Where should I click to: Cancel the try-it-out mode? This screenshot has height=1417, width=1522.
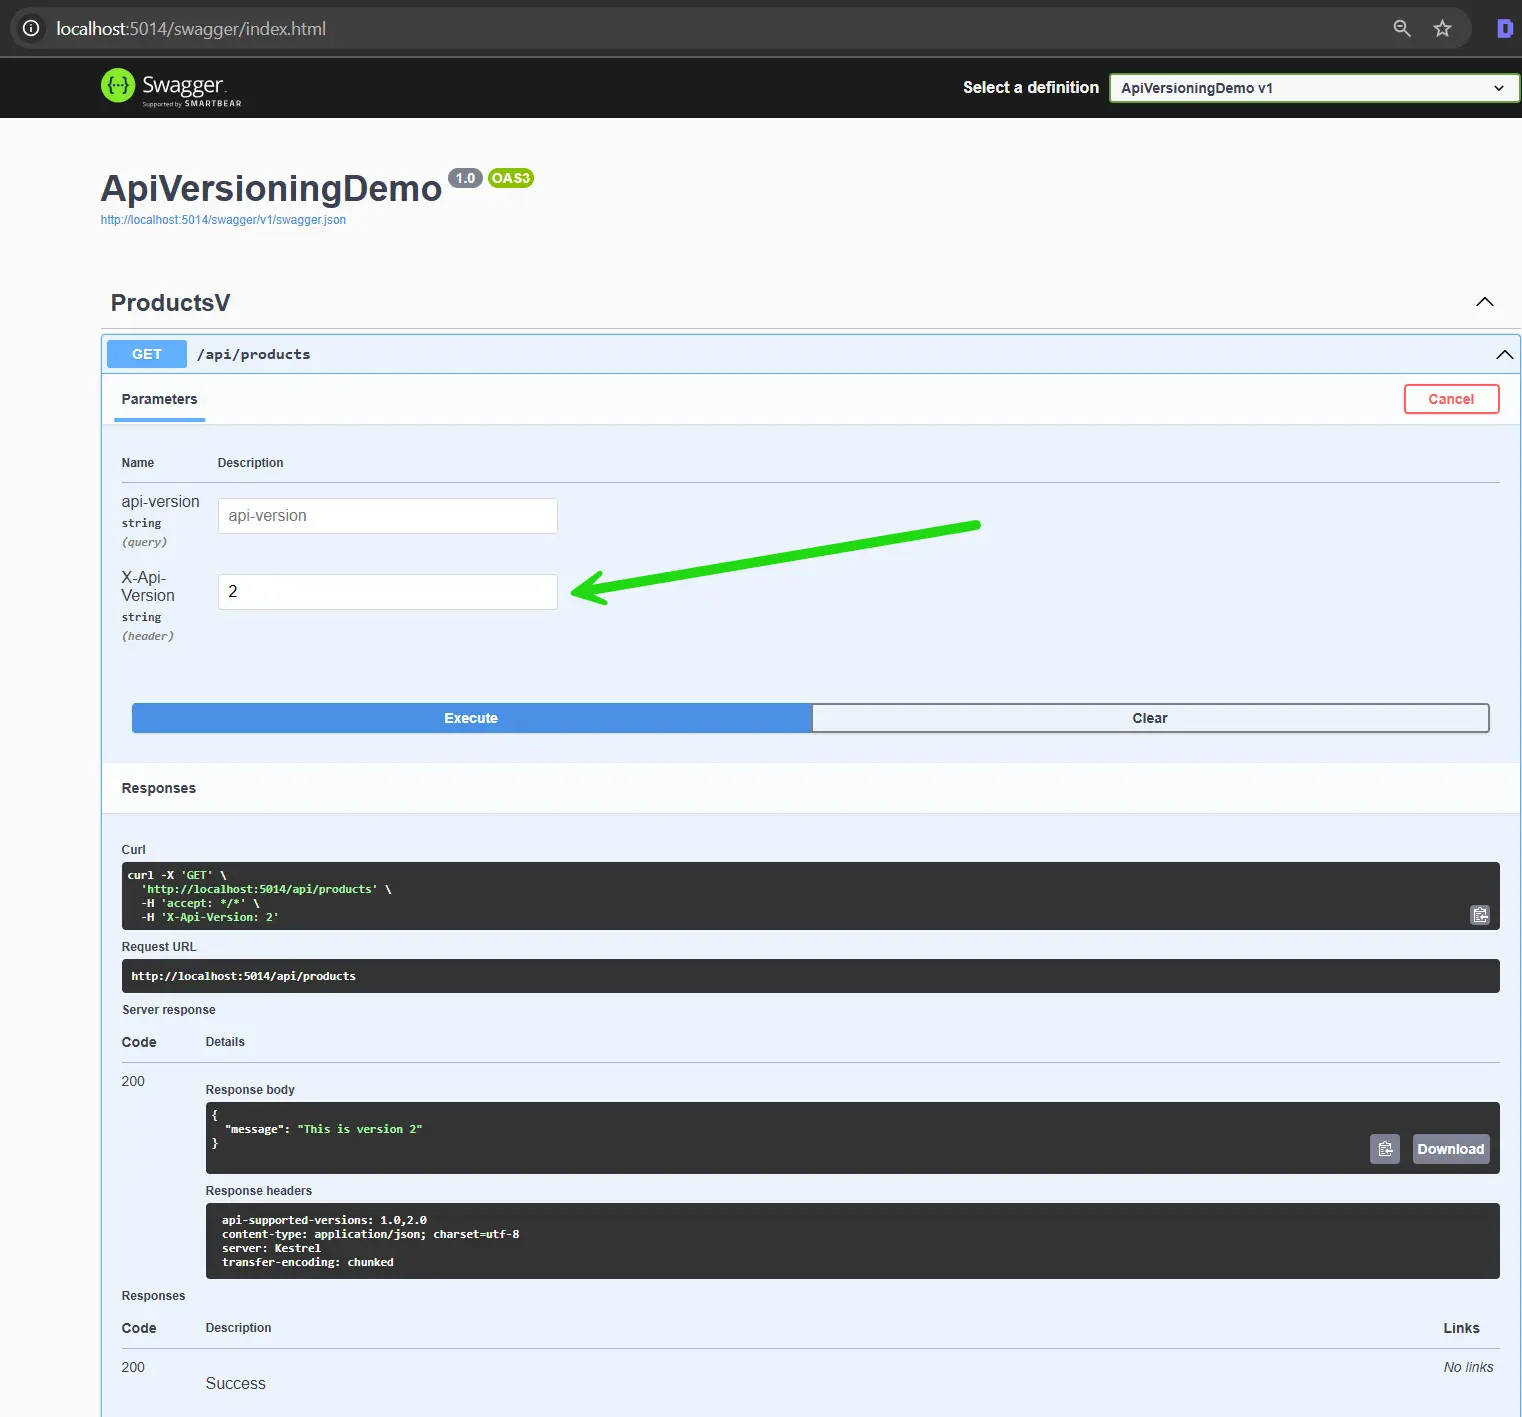tap(1451, 398)
